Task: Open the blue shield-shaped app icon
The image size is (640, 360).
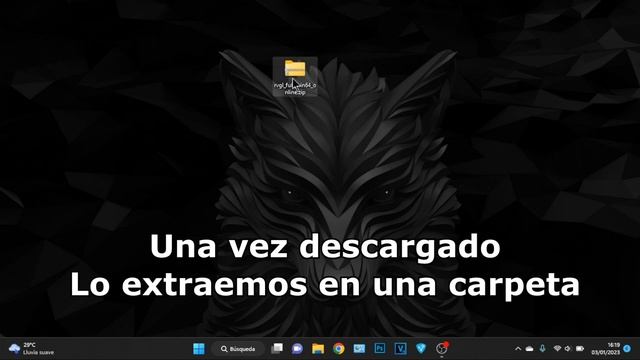Action: click(x=421, y=349)
